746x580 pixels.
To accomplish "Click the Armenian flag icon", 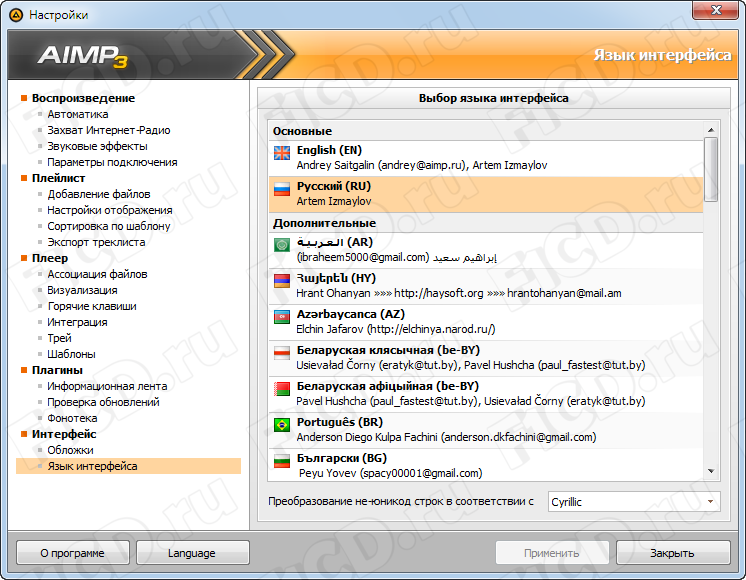I will click(282, 281).
